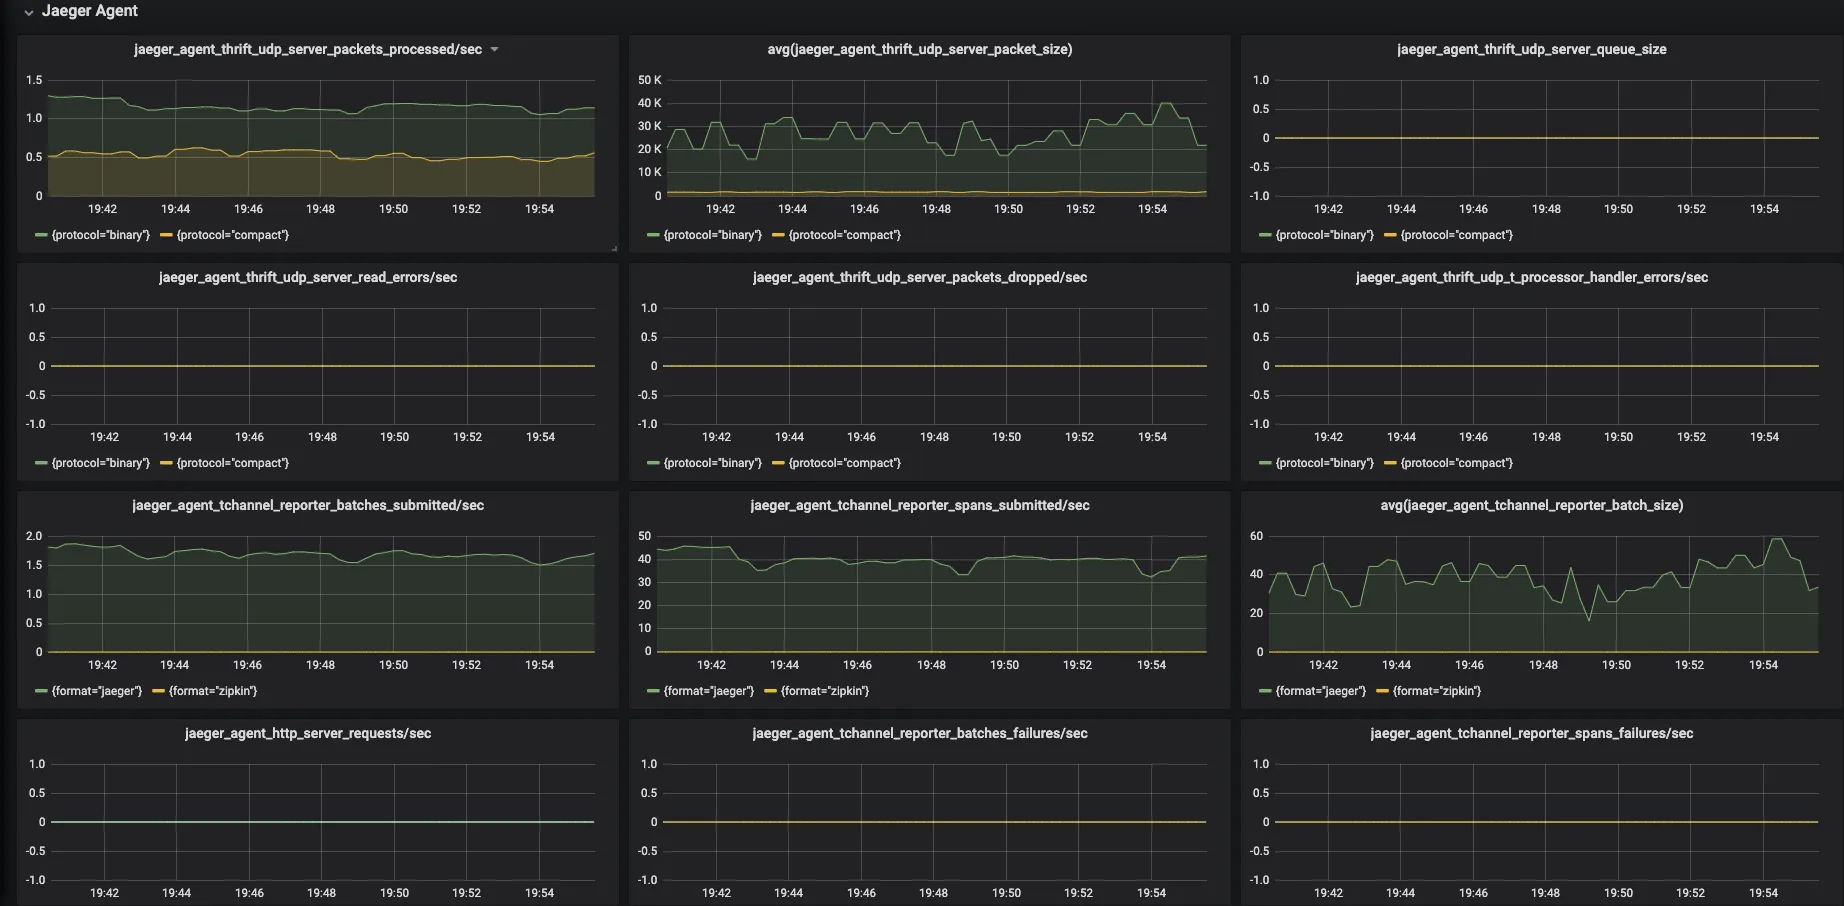
Task: Click the 19:50 time label in spans_submitted graph
Action: point(1004,665)
